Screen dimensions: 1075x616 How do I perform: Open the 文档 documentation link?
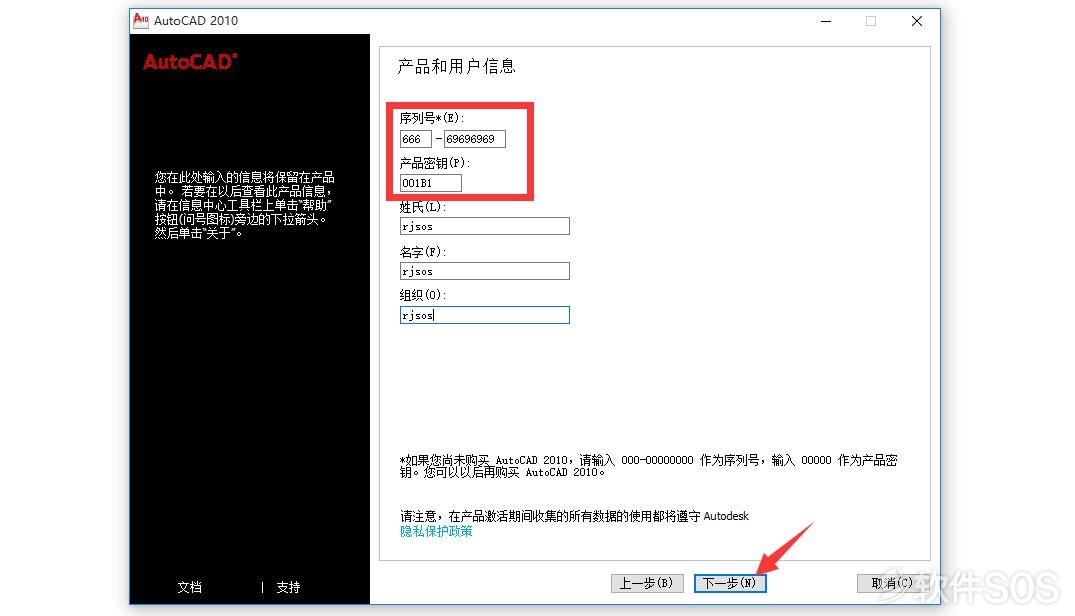190,587
